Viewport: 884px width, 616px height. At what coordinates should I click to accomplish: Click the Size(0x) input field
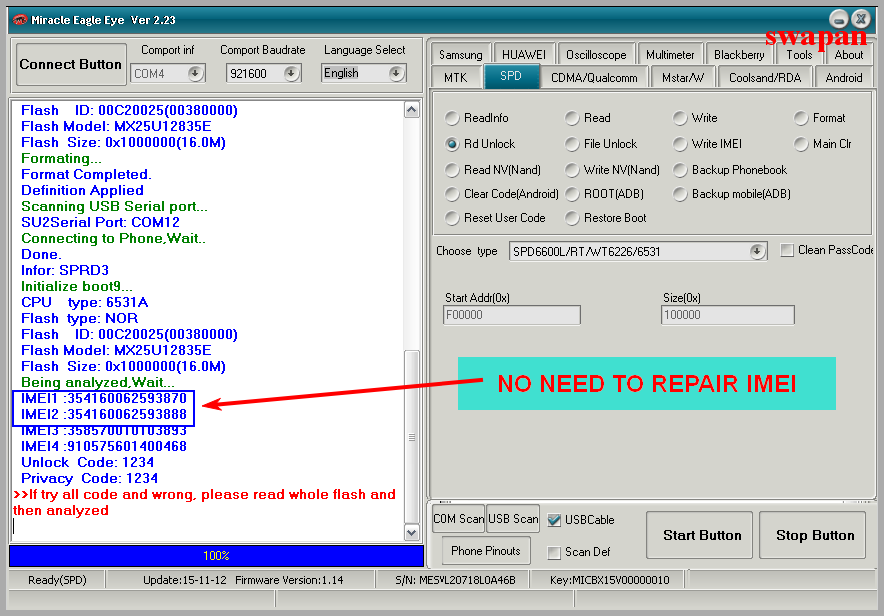pos(728,315)
